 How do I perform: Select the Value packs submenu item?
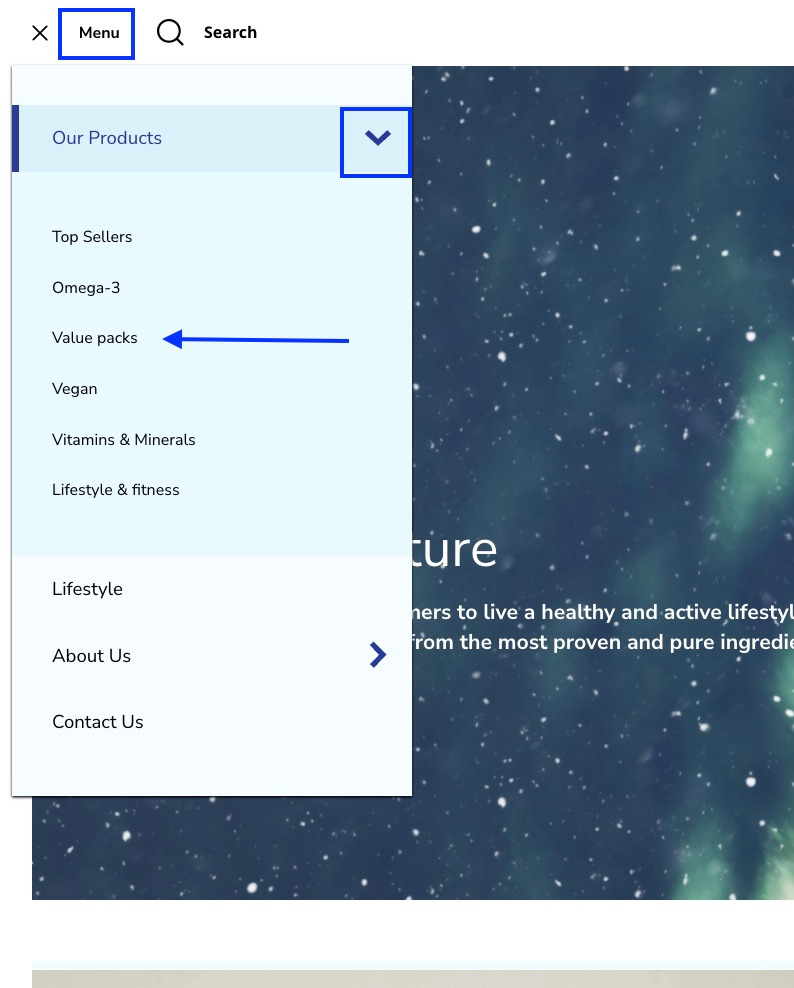pos(95,338)
